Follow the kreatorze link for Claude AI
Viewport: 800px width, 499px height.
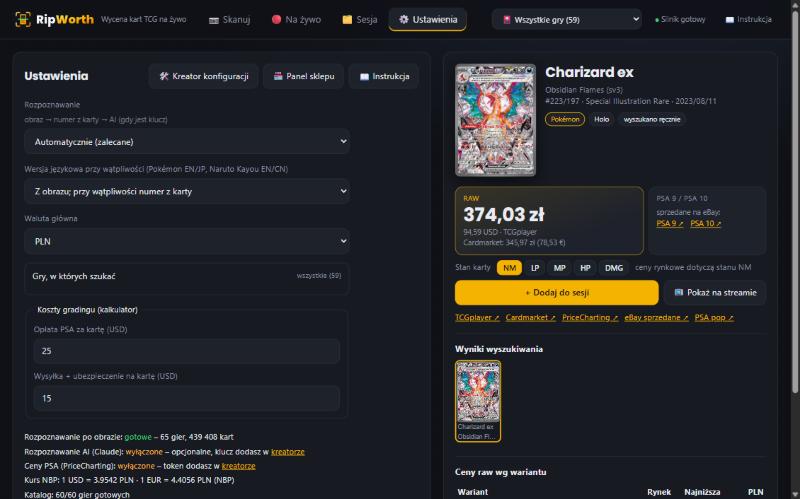tap(288, 452)
